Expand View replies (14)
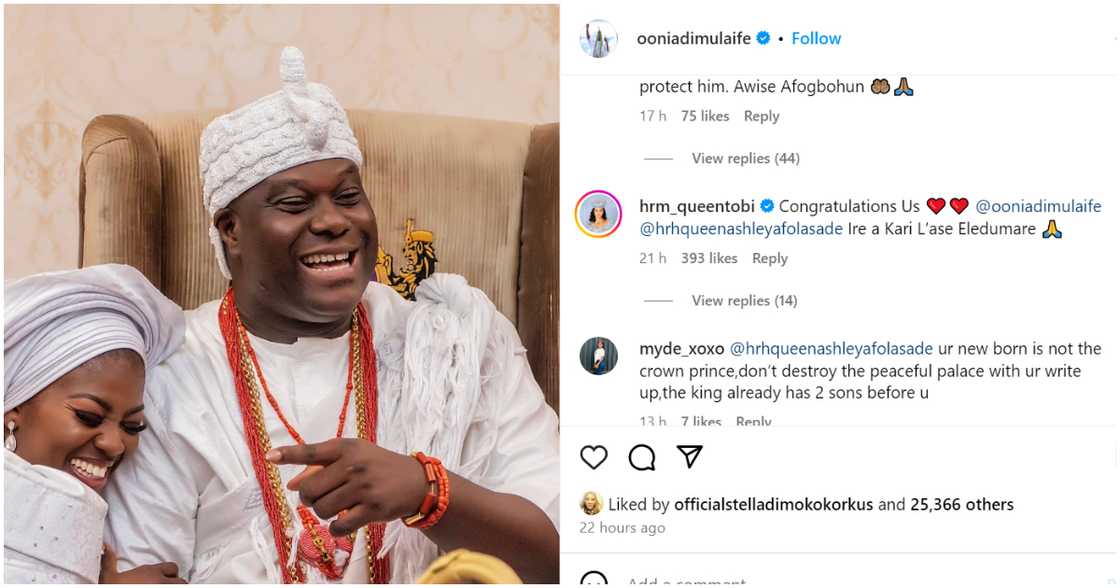The height and width of the screenshot is (588, 1120). pyautogui.click(x=745, y=300)
